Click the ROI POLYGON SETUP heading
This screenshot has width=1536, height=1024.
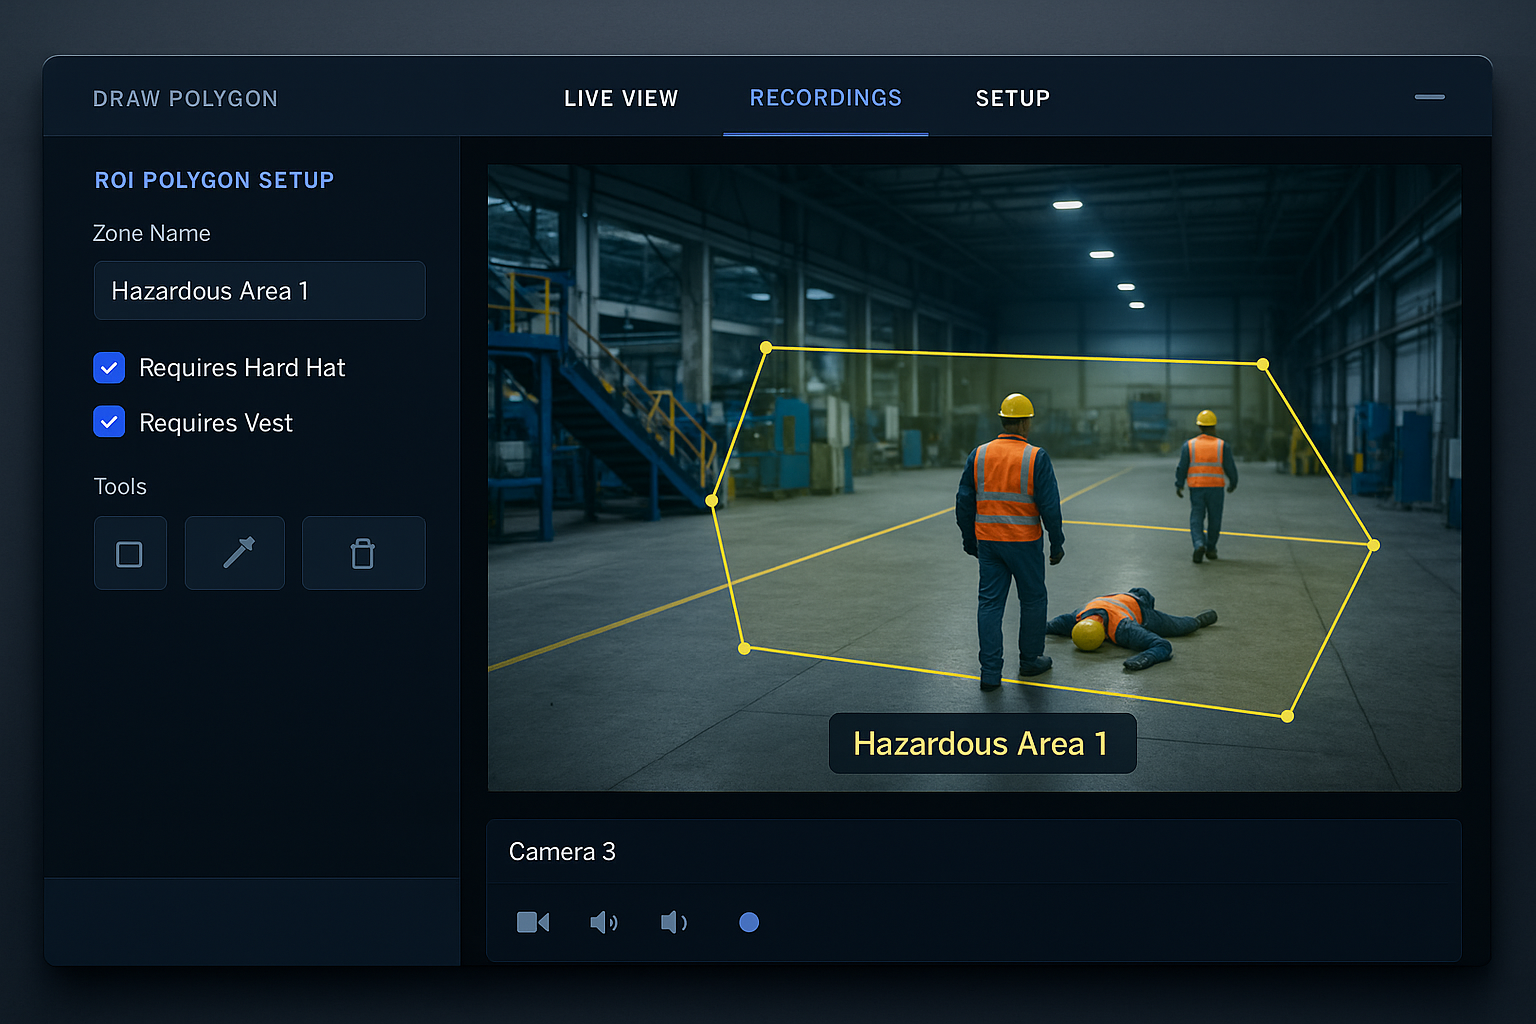(214, 180)
